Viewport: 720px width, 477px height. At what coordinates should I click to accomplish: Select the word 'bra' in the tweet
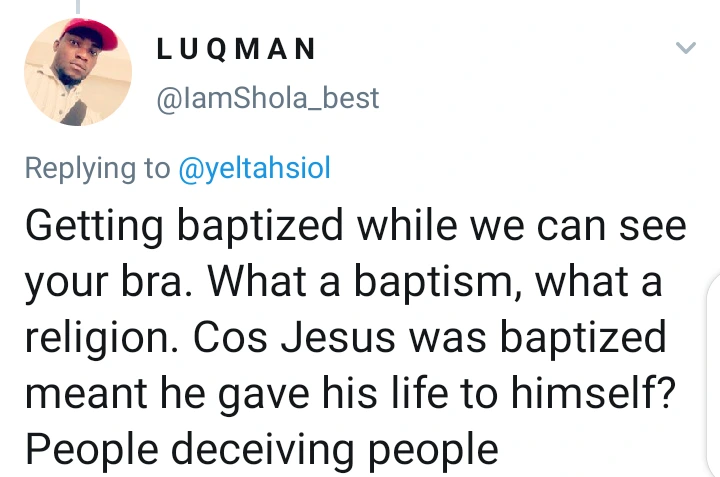point(152,281)
